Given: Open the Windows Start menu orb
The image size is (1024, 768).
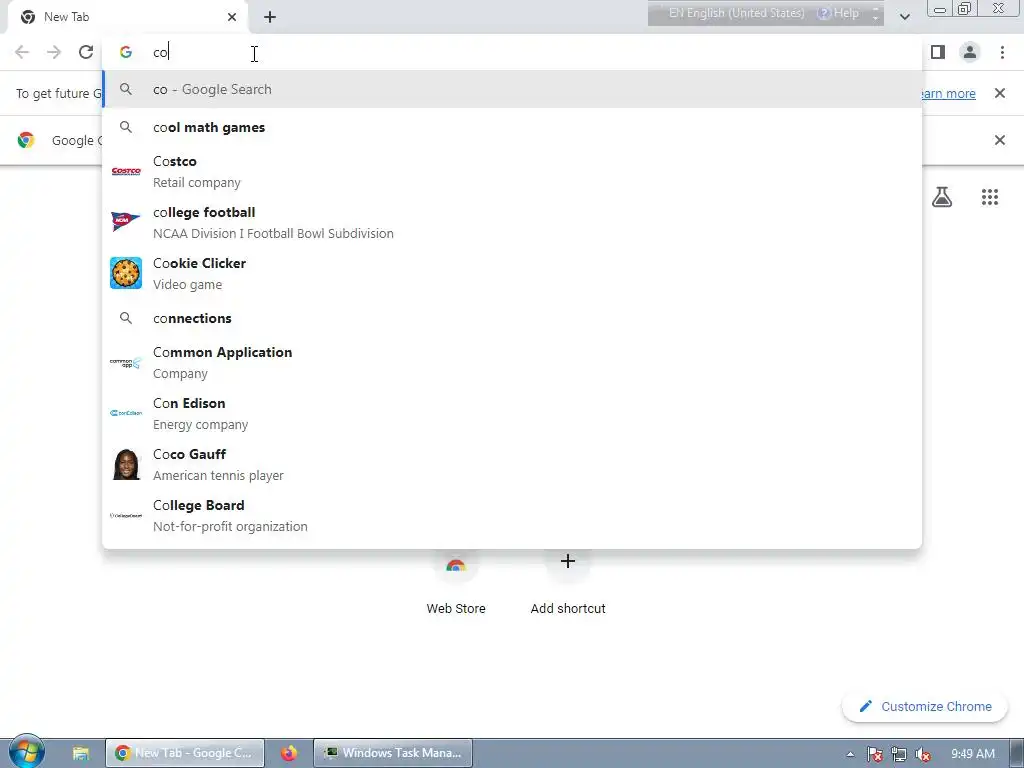Looking at the screenshot, I should [x=26, y=752].
